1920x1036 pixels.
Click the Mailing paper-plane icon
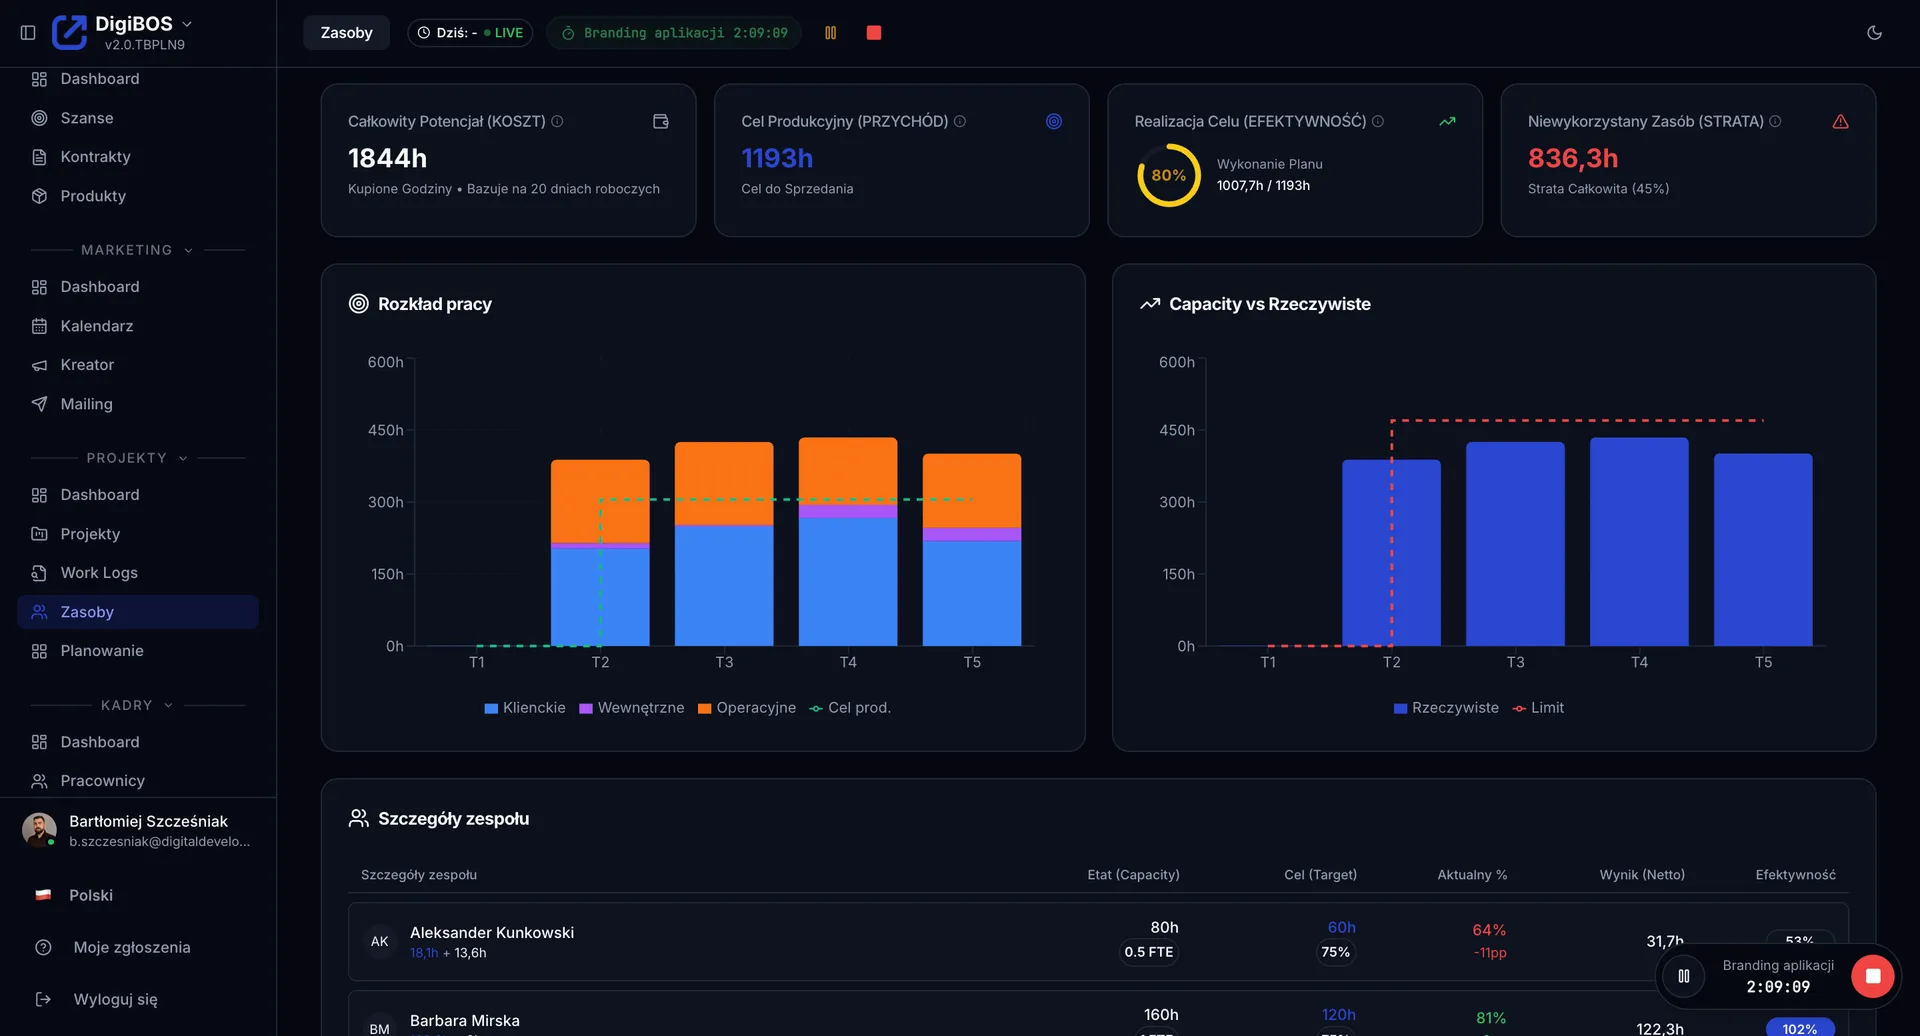click(x=39, y=404)
